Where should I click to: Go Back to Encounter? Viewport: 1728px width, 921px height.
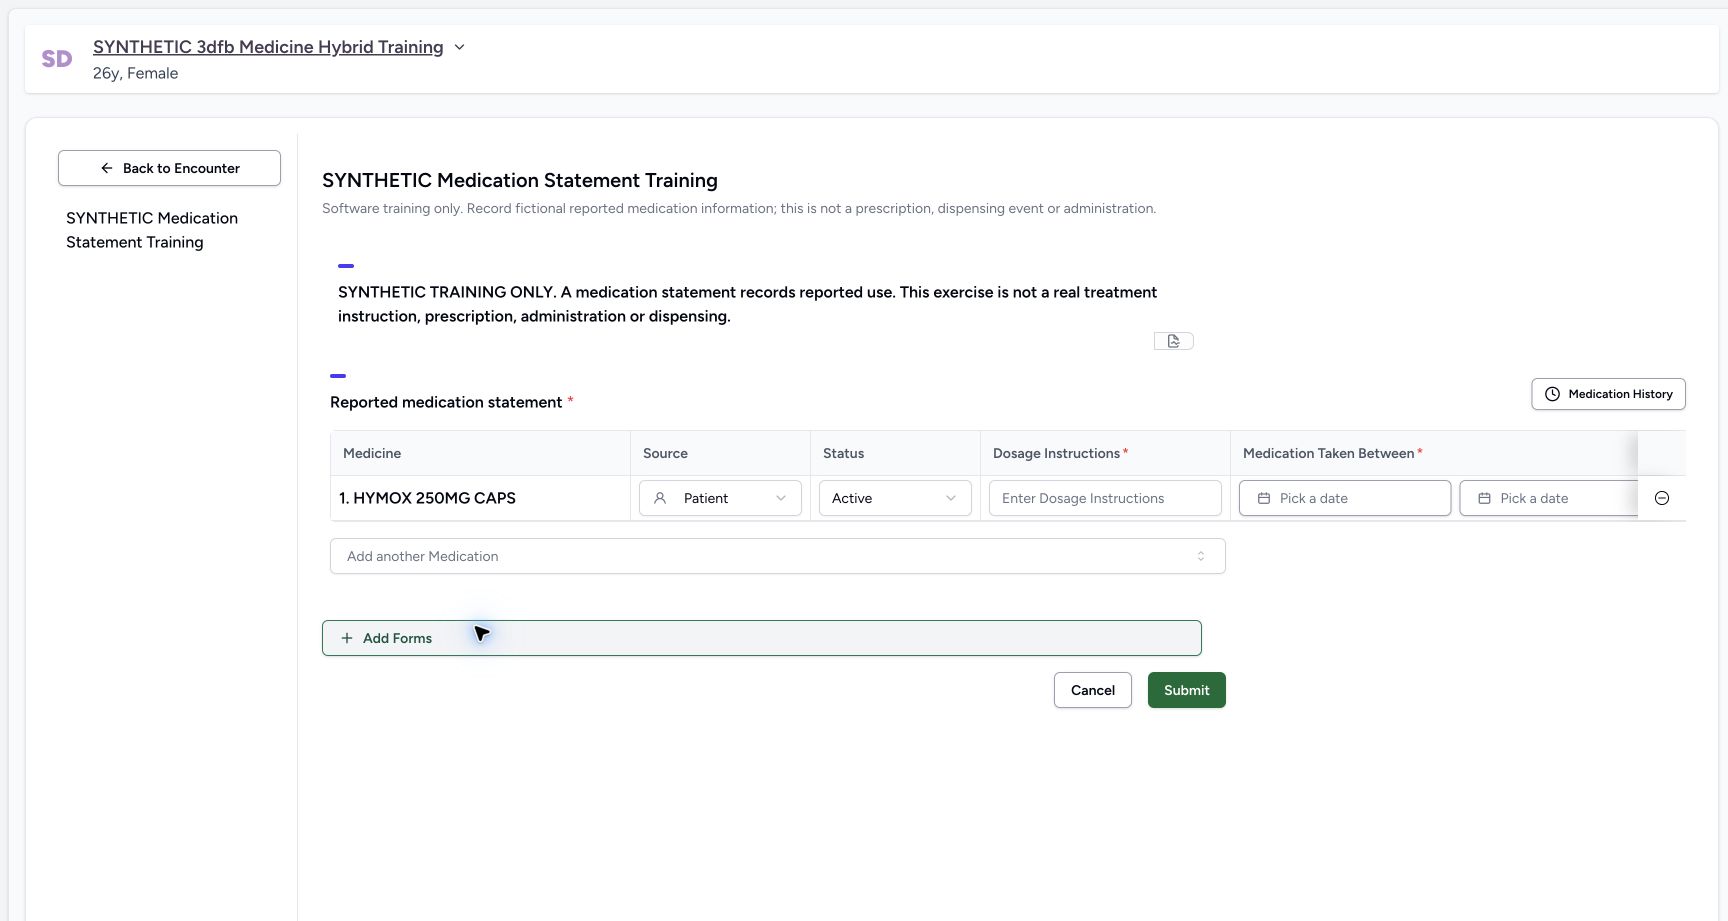tap(169, 168)
